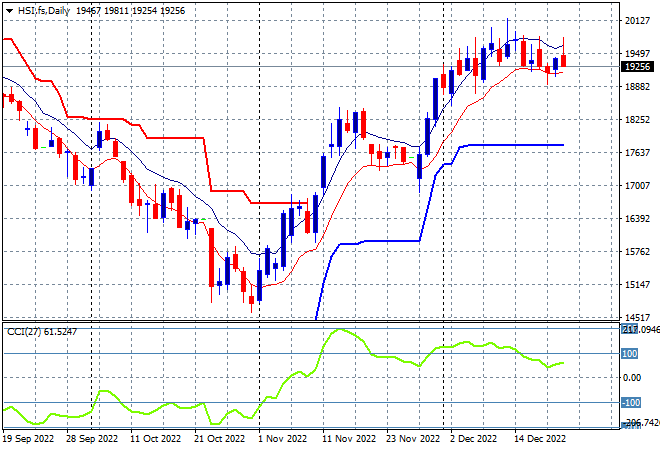Click the 14517 price axis label
This screenshot has height=450, width=660.
tap(637, 317)
